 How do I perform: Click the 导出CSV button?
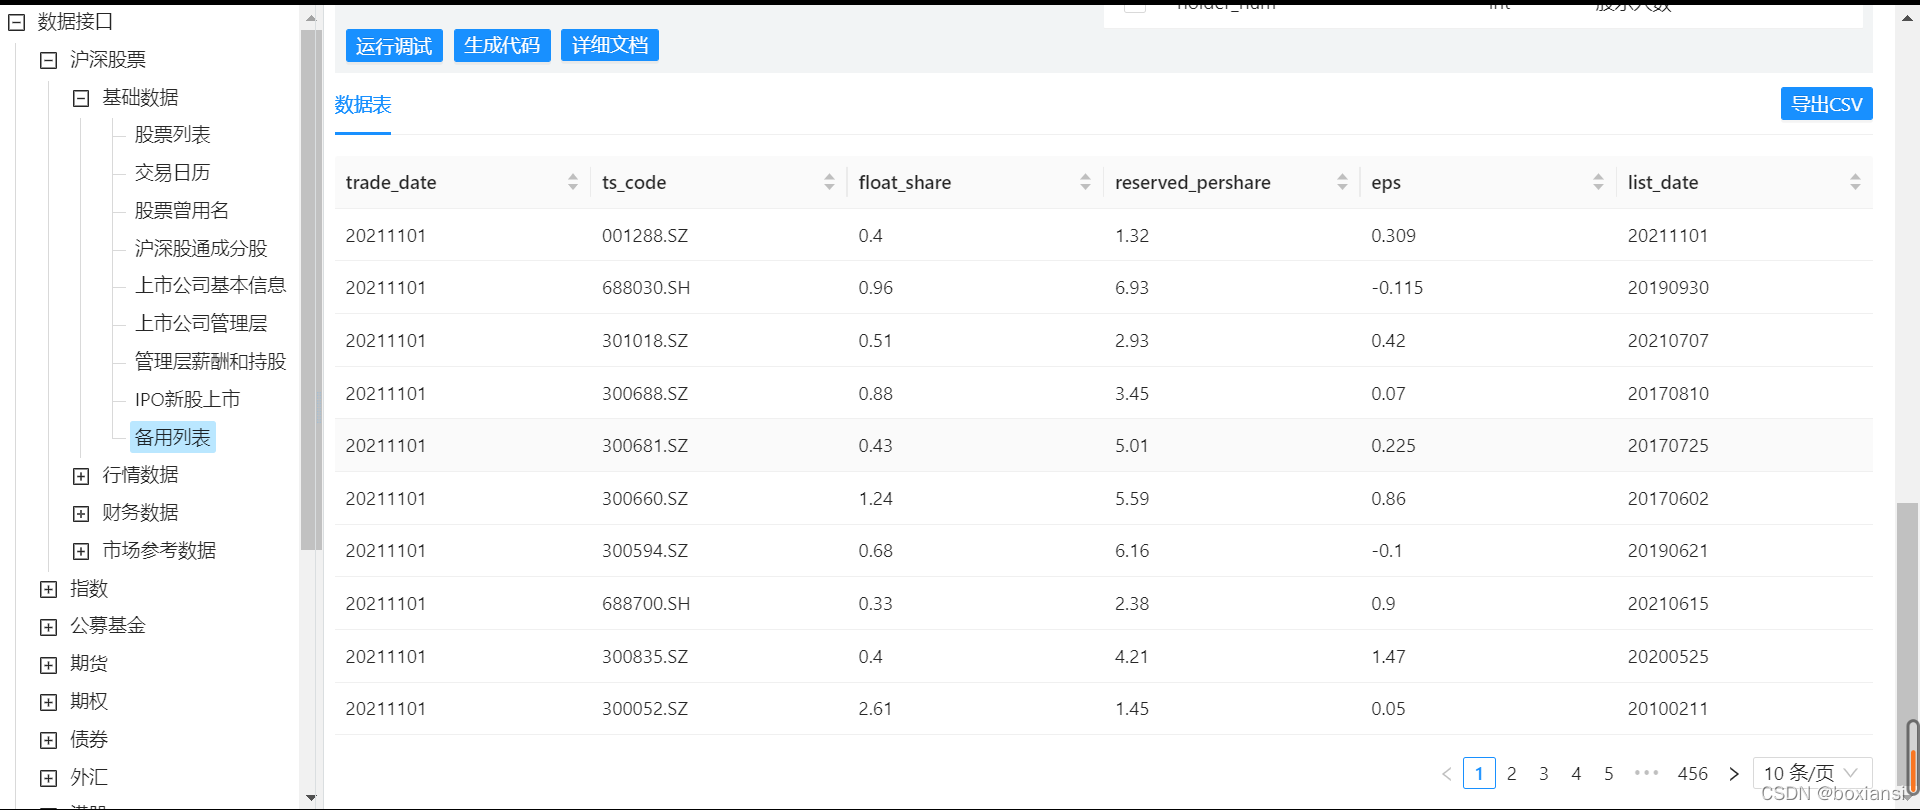pos(1826,104)
